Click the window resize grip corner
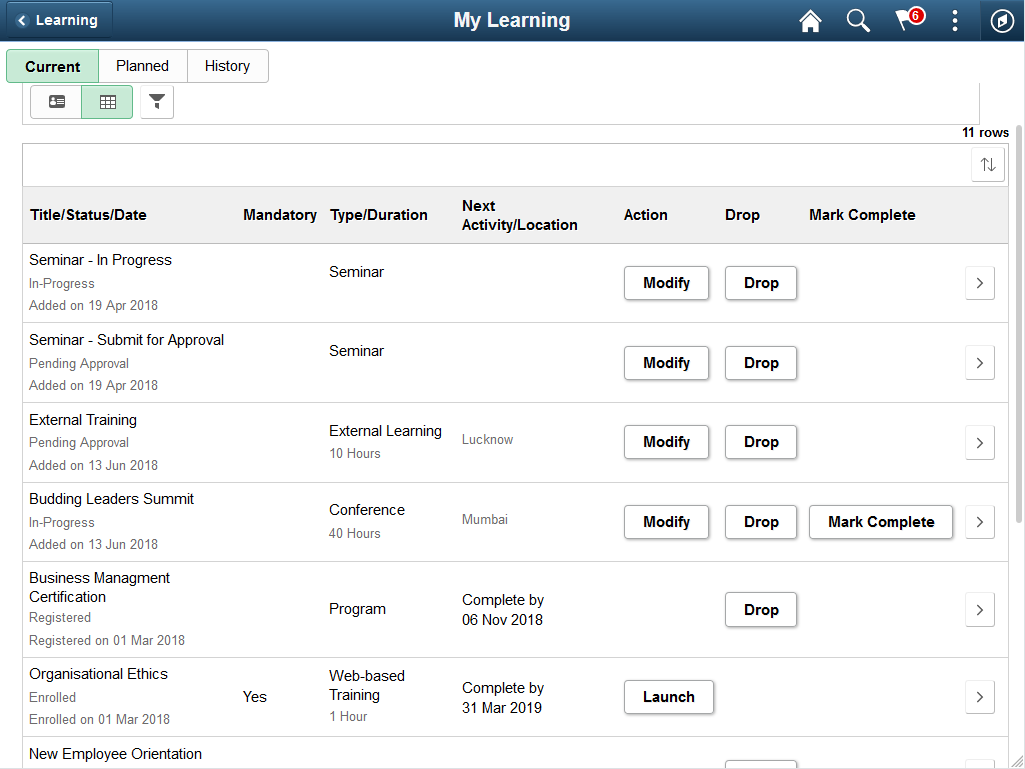Screen dimensions: 1025x769 tap(1017, 761)
